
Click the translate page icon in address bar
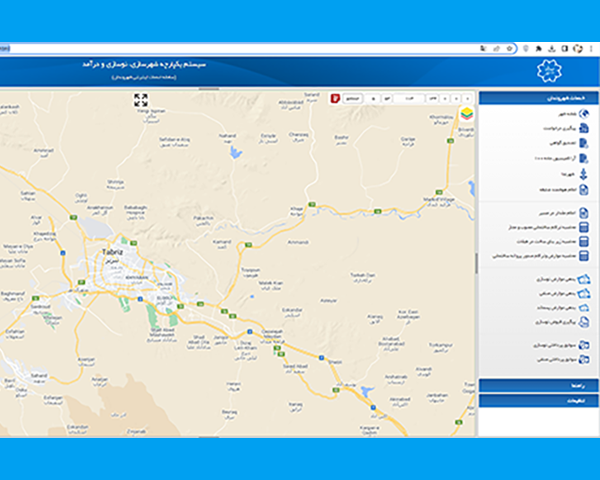(483, 49)
